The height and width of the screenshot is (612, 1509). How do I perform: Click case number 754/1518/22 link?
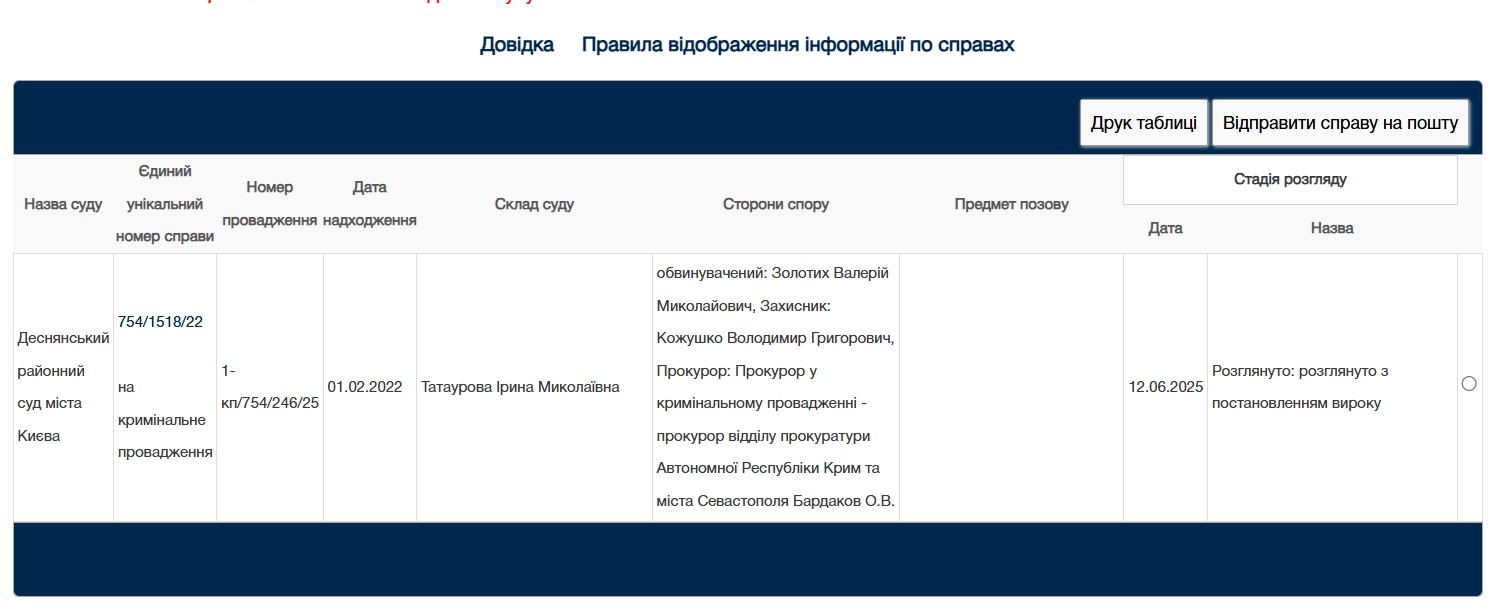(x=160, y=321)
